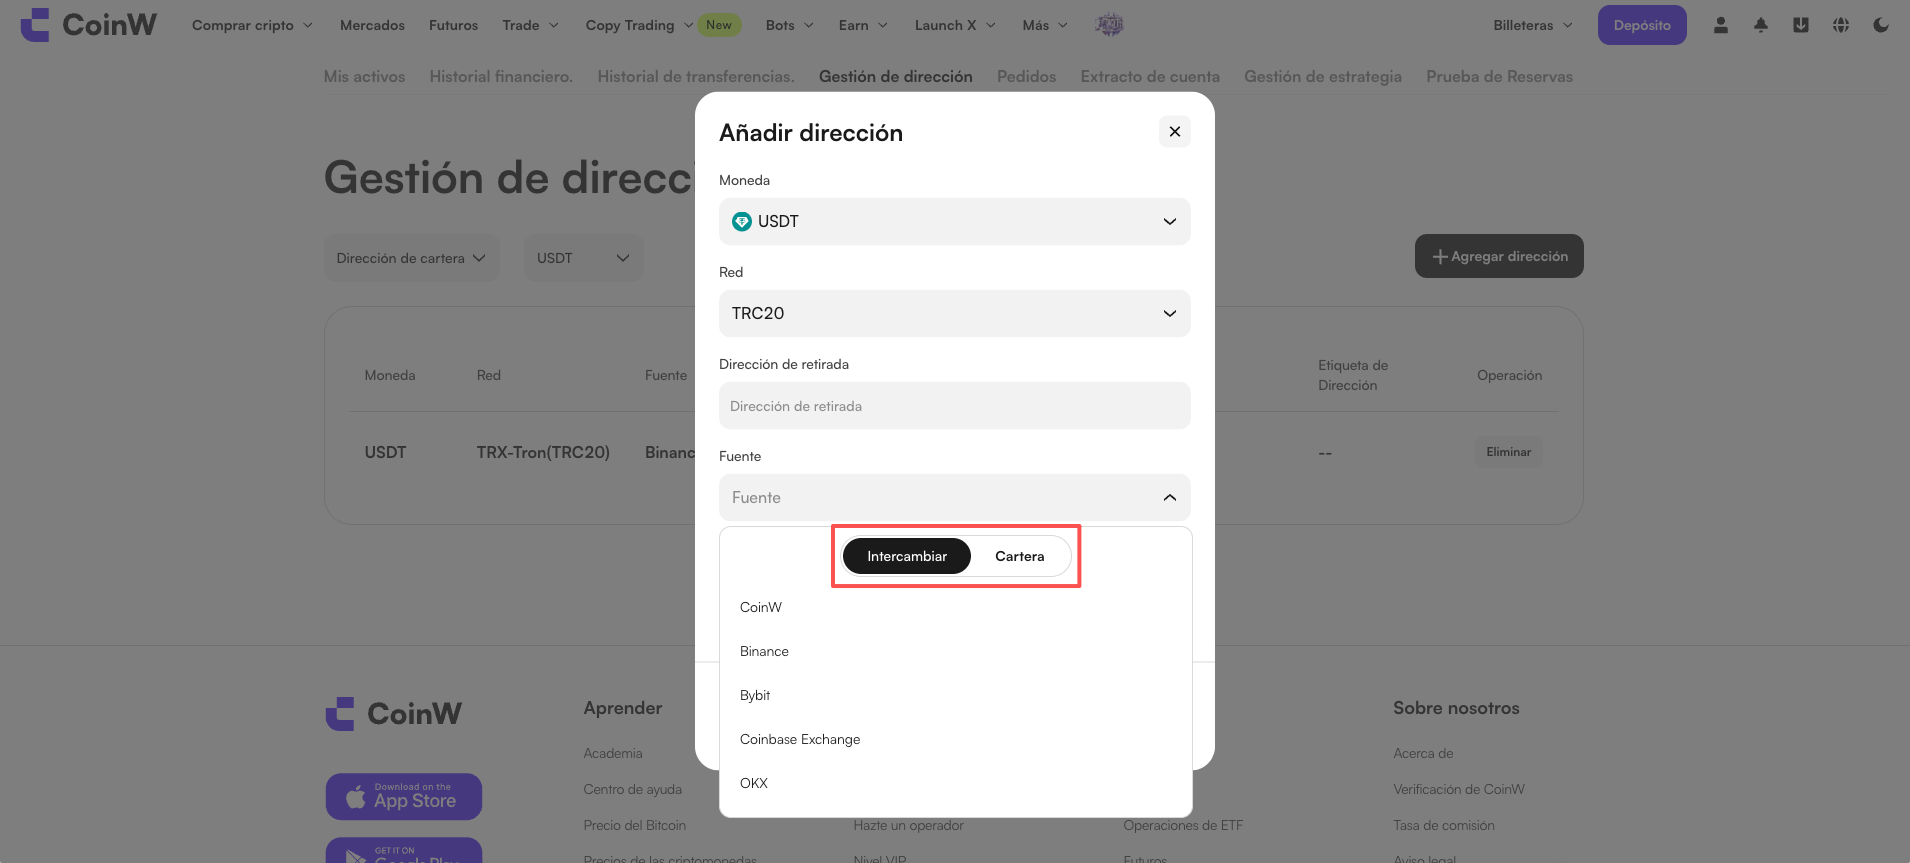Open Prueba de Reservas tab
Viewport: 1910px width, 863px height.
(x=1499, y=76)
